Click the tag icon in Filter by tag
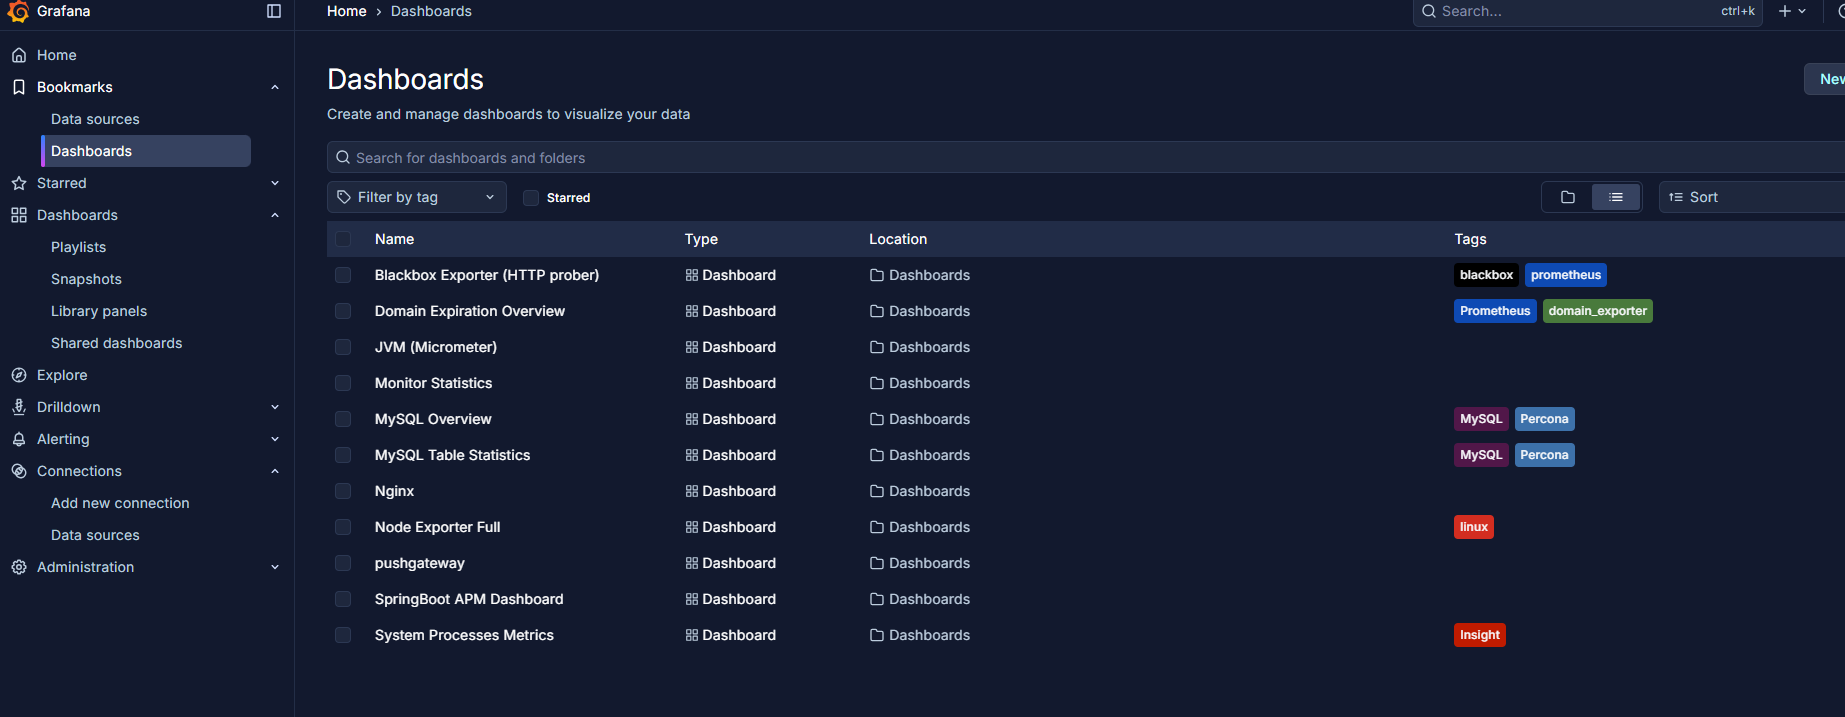The image size is (1845, 717). click(344, 197)
